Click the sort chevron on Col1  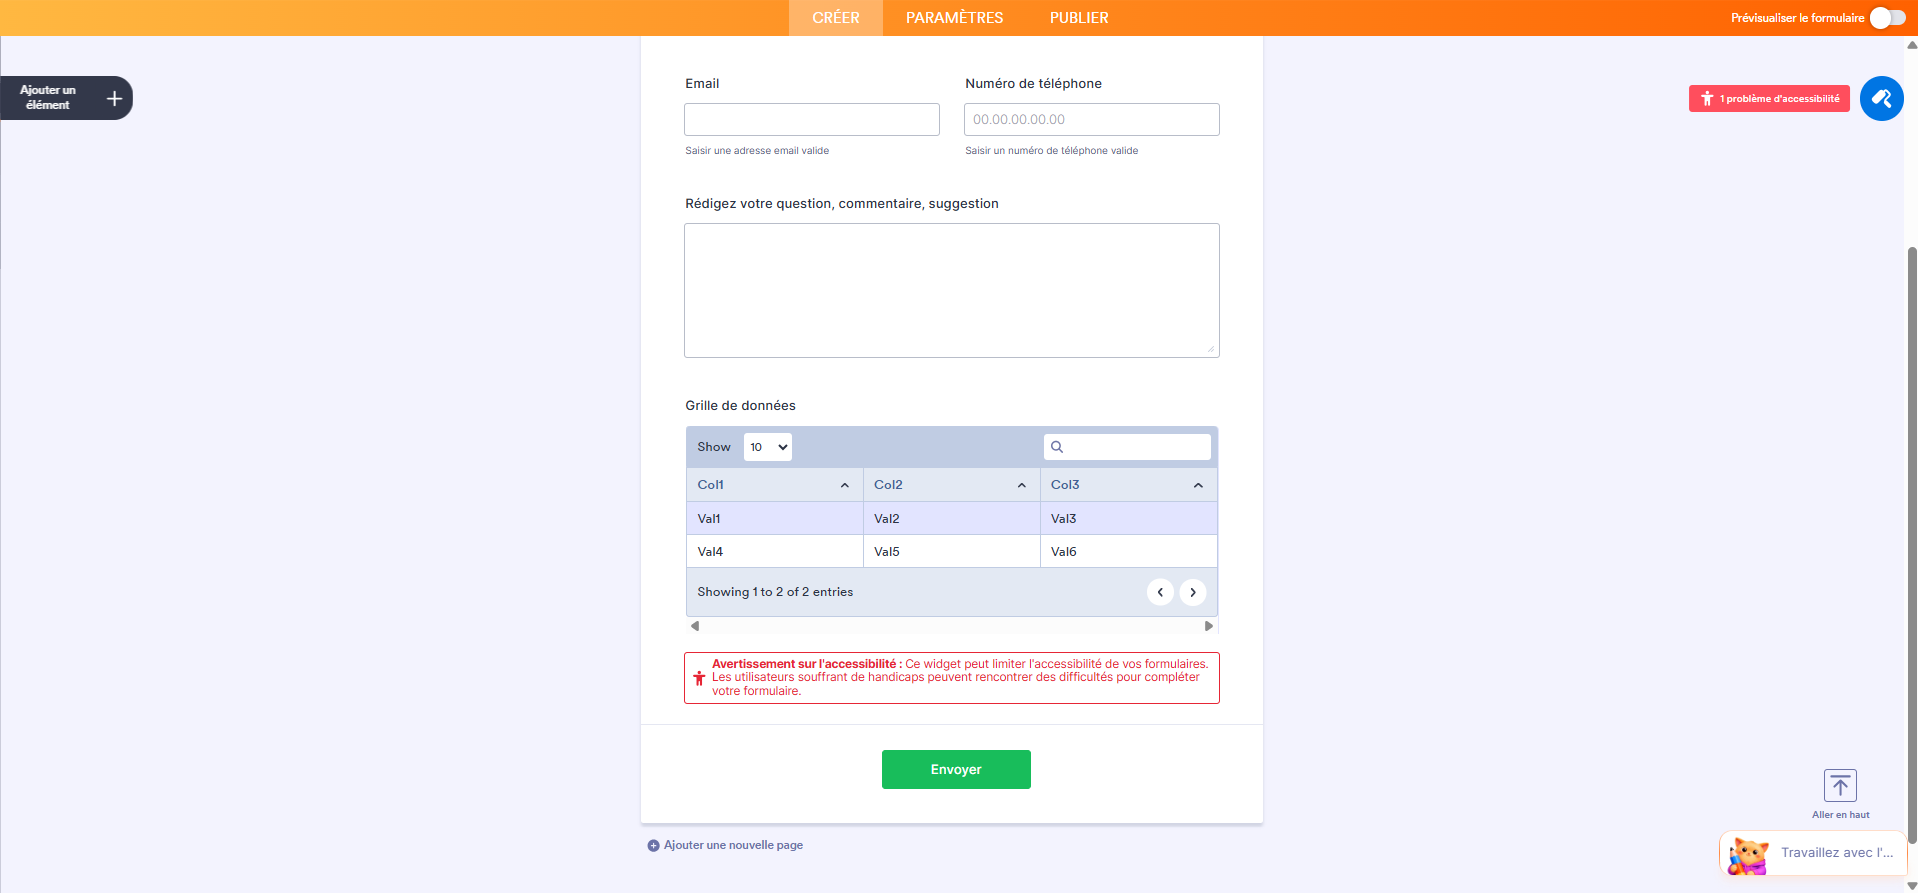844,484
